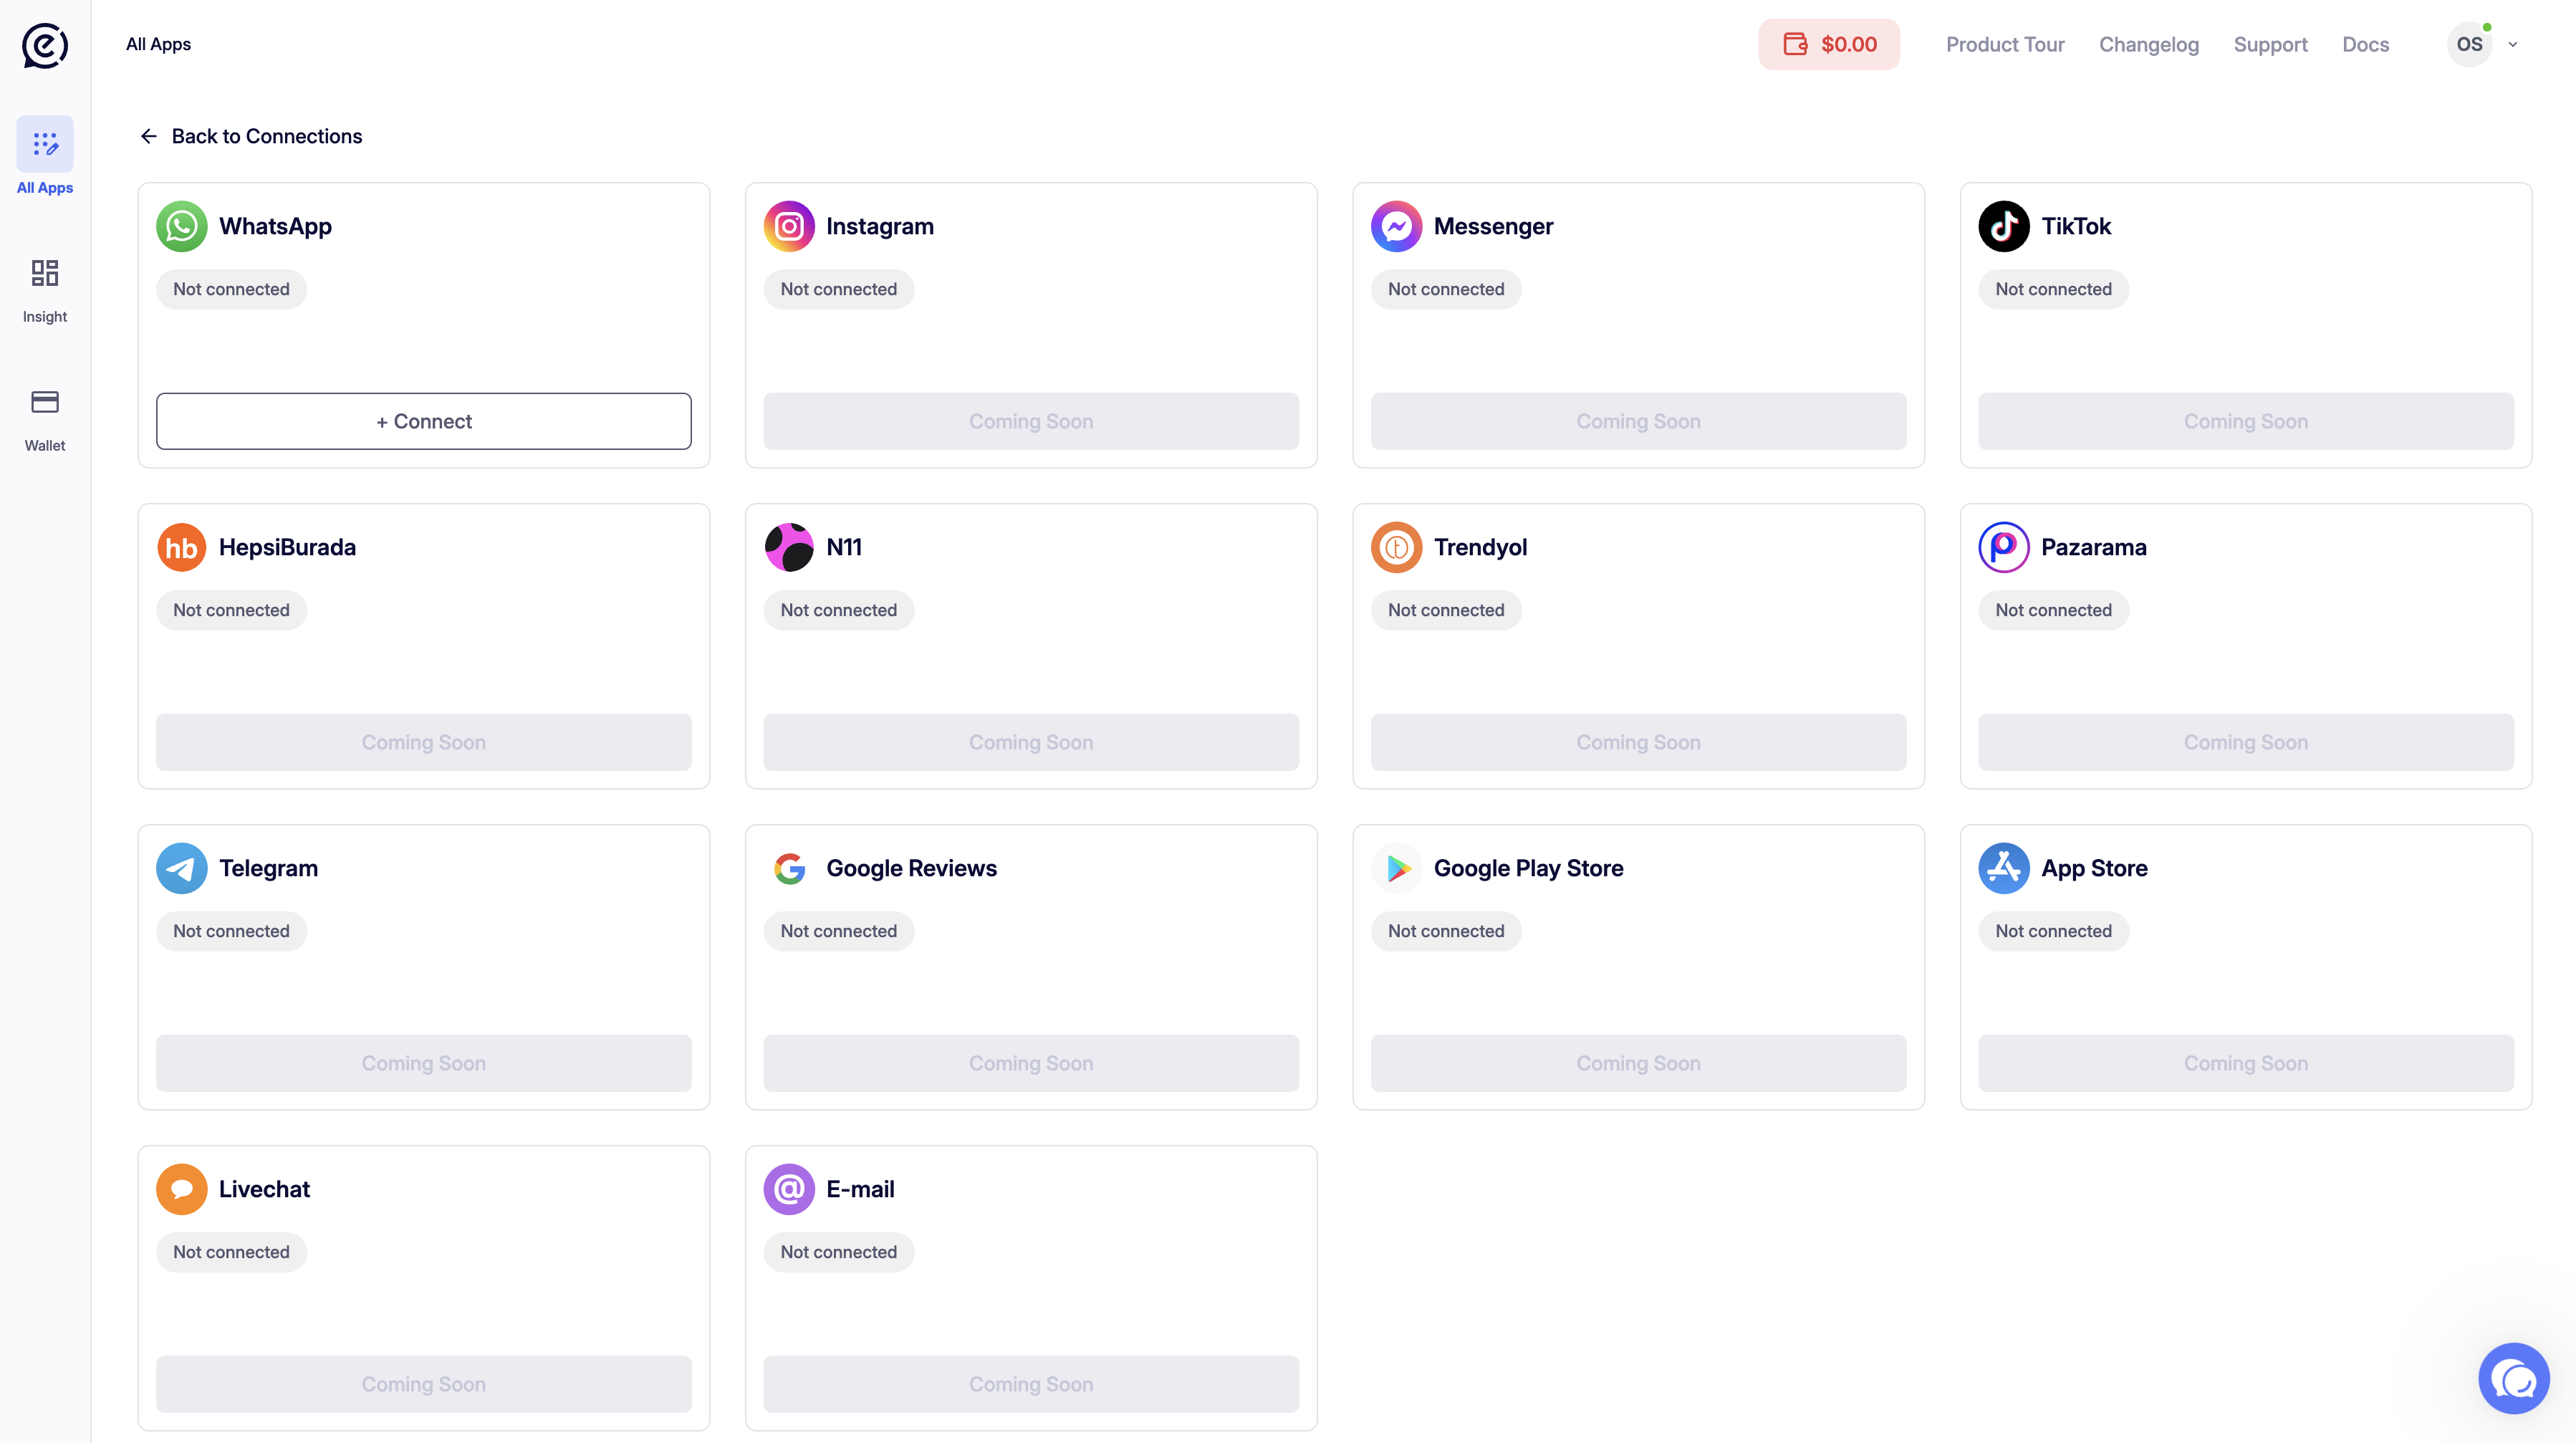
Task: Click Coming Soon button under Instagram
Action: [x=1031, y=421]
